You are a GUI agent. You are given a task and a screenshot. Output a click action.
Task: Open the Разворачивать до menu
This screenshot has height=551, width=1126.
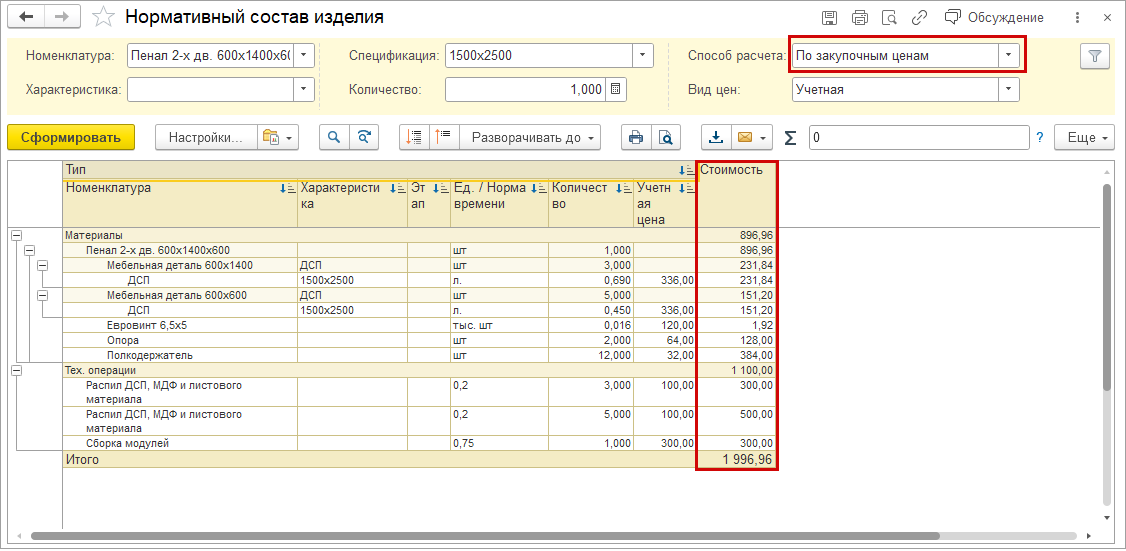(x=533, y=137)
